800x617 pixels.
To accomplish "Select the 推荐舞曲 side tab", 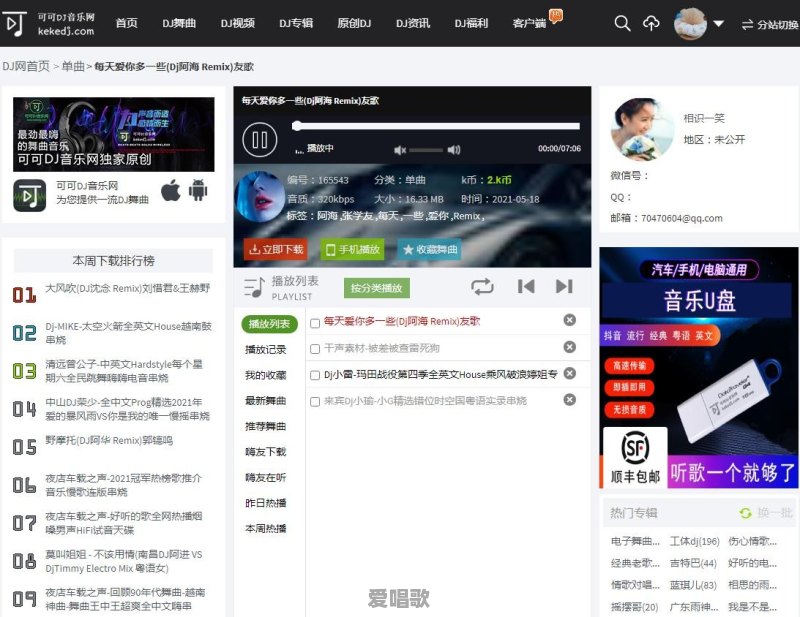I will click(265, 426).
